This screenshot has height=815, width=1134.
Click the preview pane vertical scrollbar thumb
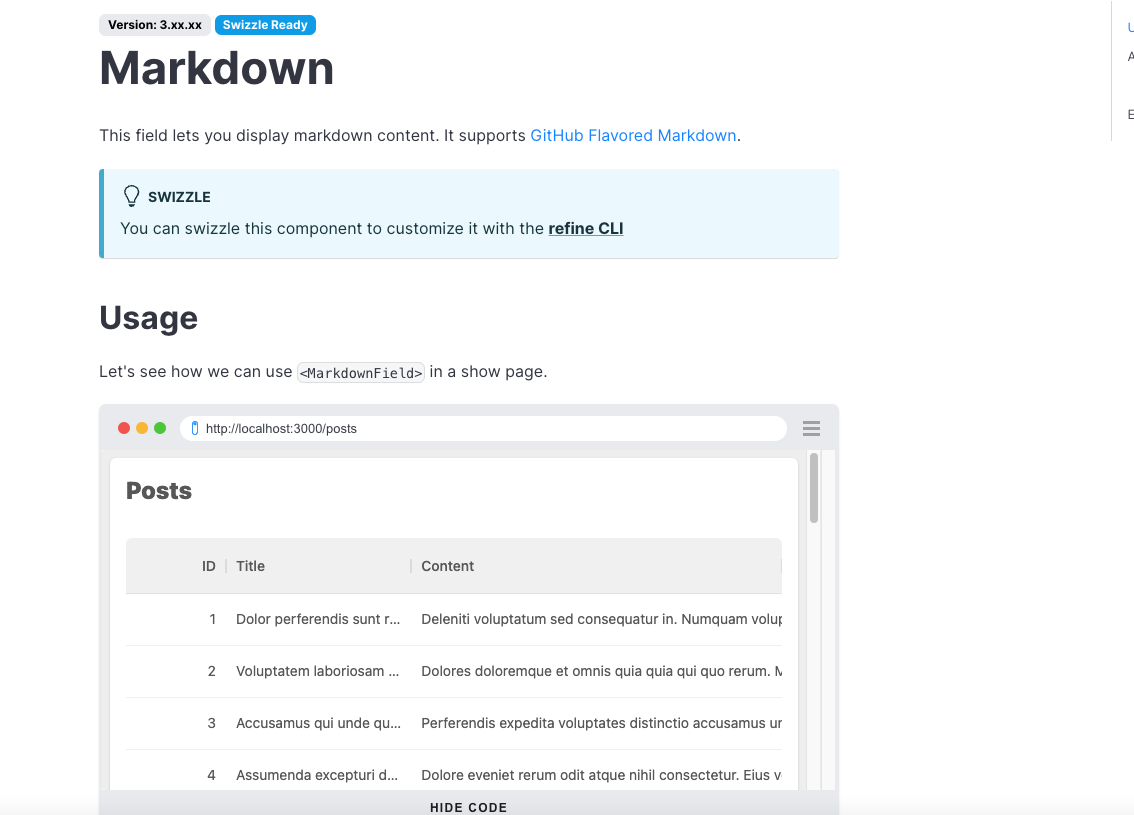(x=814, y=487)
